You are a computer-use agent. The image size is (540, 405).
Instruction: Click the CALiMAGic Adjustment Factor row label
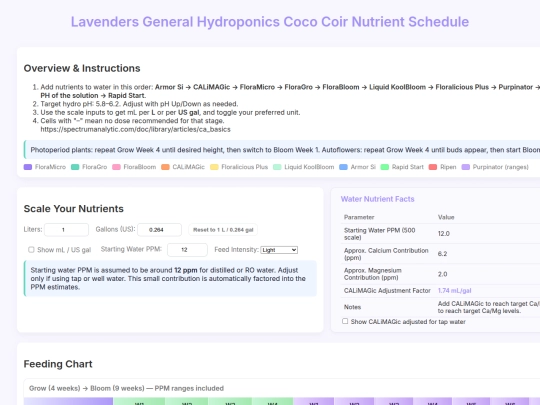tap(387, 291)
